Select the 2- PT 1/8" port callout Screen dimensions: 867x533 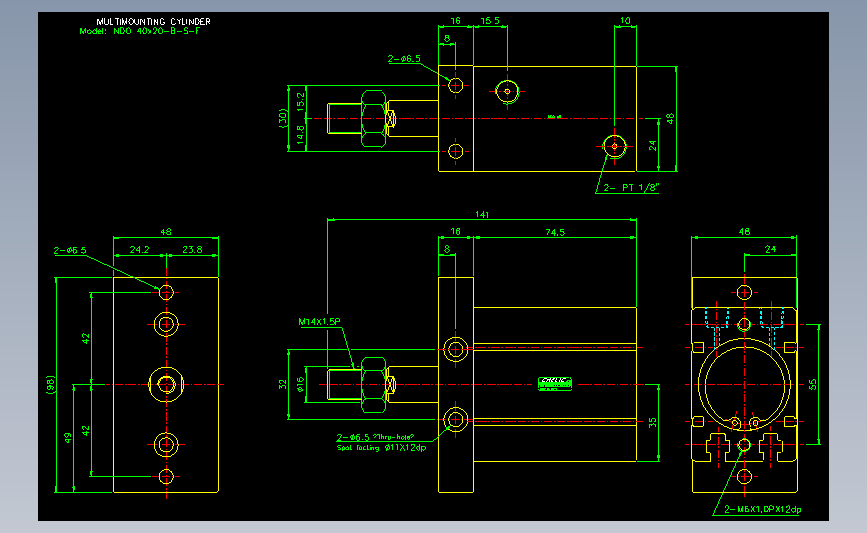pos(631,187)
